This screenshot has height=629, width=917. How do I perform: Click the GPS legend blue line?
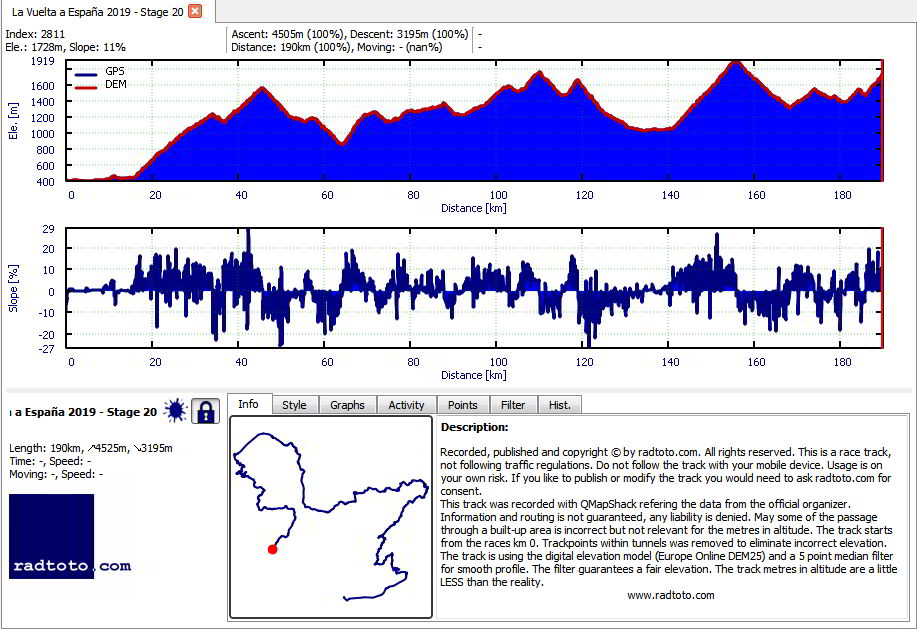(x=86, y=74)
